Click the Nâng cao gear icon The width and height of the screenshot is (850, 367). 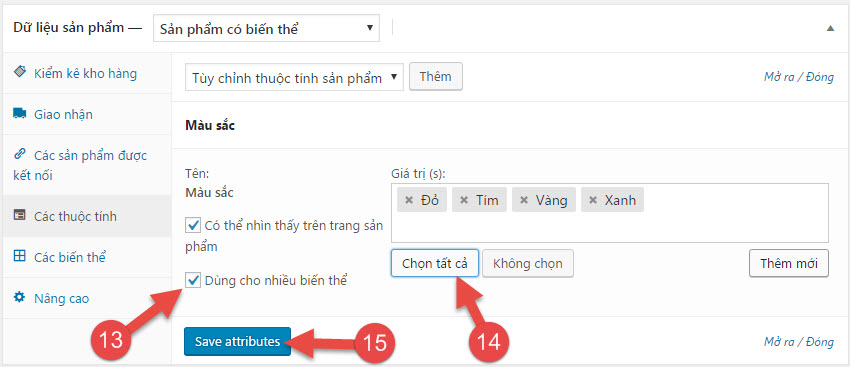(20, 298)
